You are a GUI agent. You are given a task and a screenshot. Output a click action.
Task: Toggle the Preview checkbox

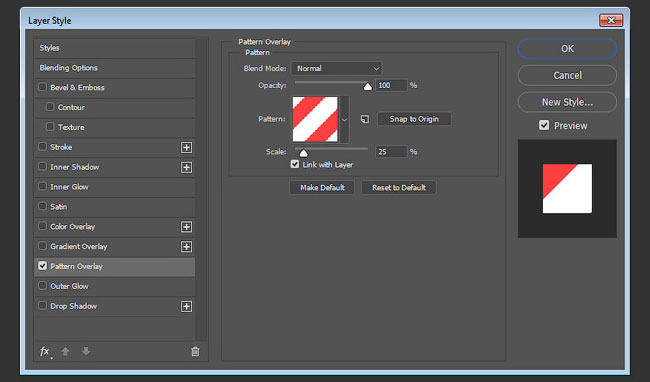544,125
